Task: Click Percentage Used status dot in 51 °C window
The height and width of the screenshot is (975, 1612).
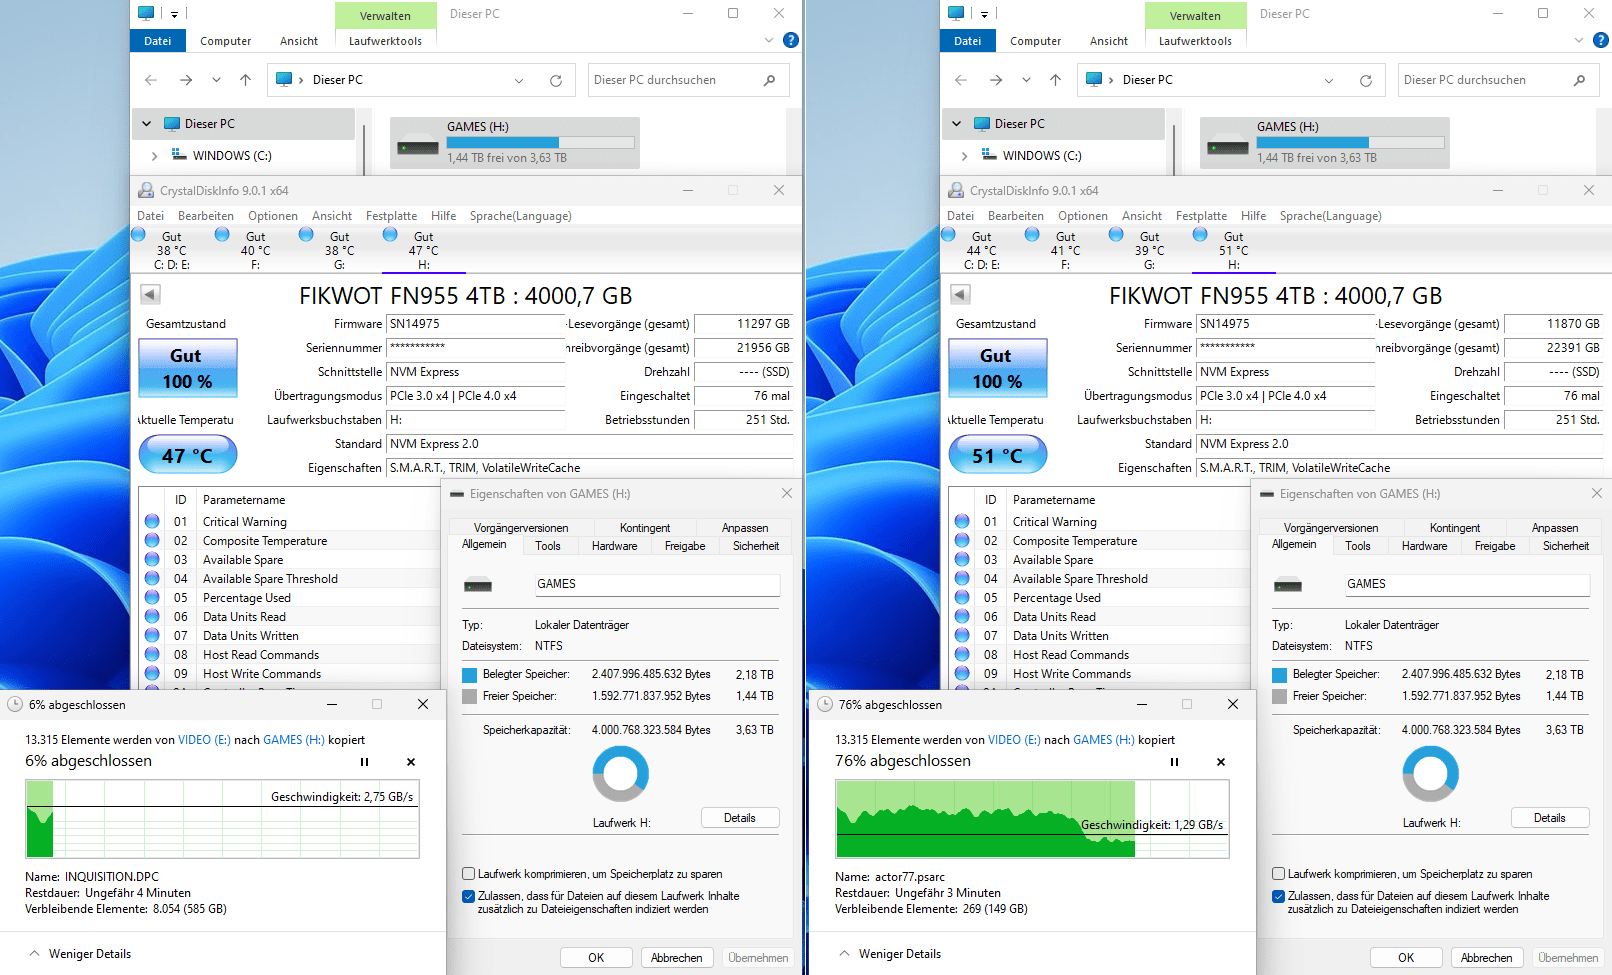Action: click(962, 597)
